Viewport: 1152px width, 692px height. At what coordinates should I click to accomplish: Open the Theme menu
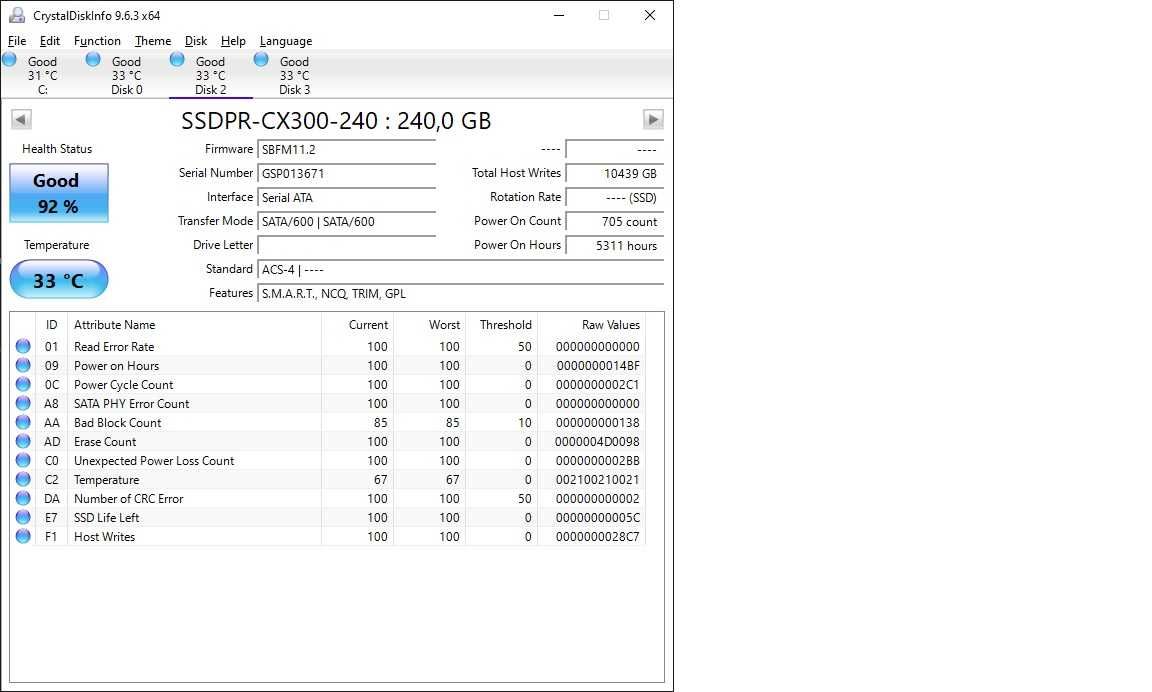coord(153,41)
